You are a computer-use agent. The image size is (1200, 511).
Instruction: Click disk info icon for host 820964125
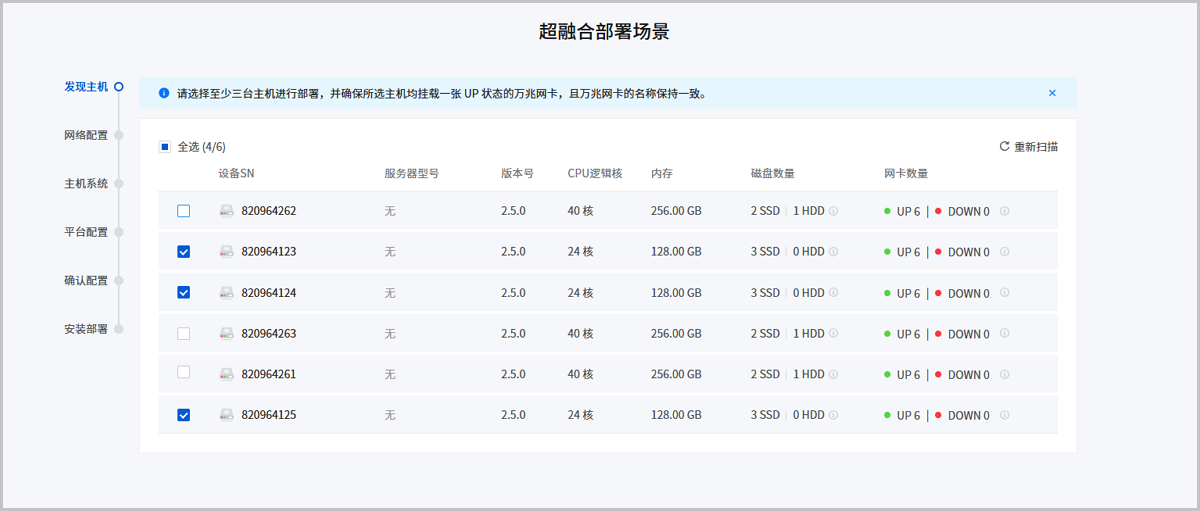[833, 415]
